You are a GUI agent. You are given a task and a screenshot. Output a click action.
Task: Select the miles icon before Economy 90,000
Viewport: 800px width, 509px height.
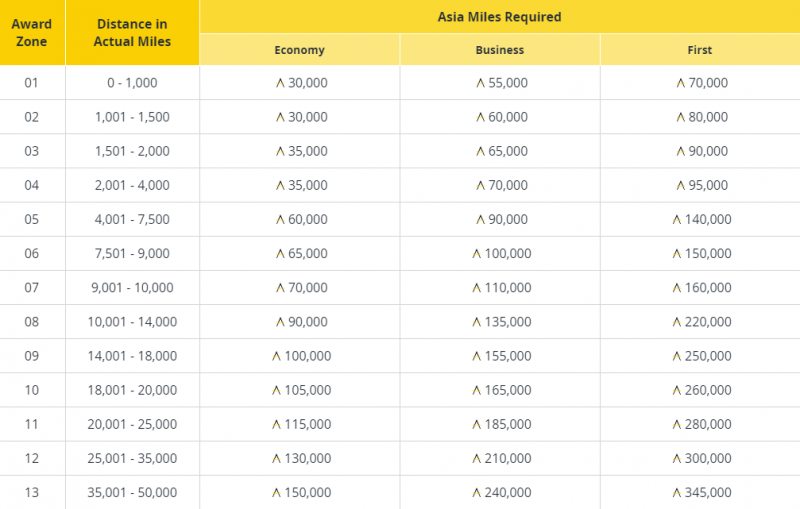pos(281,322)
